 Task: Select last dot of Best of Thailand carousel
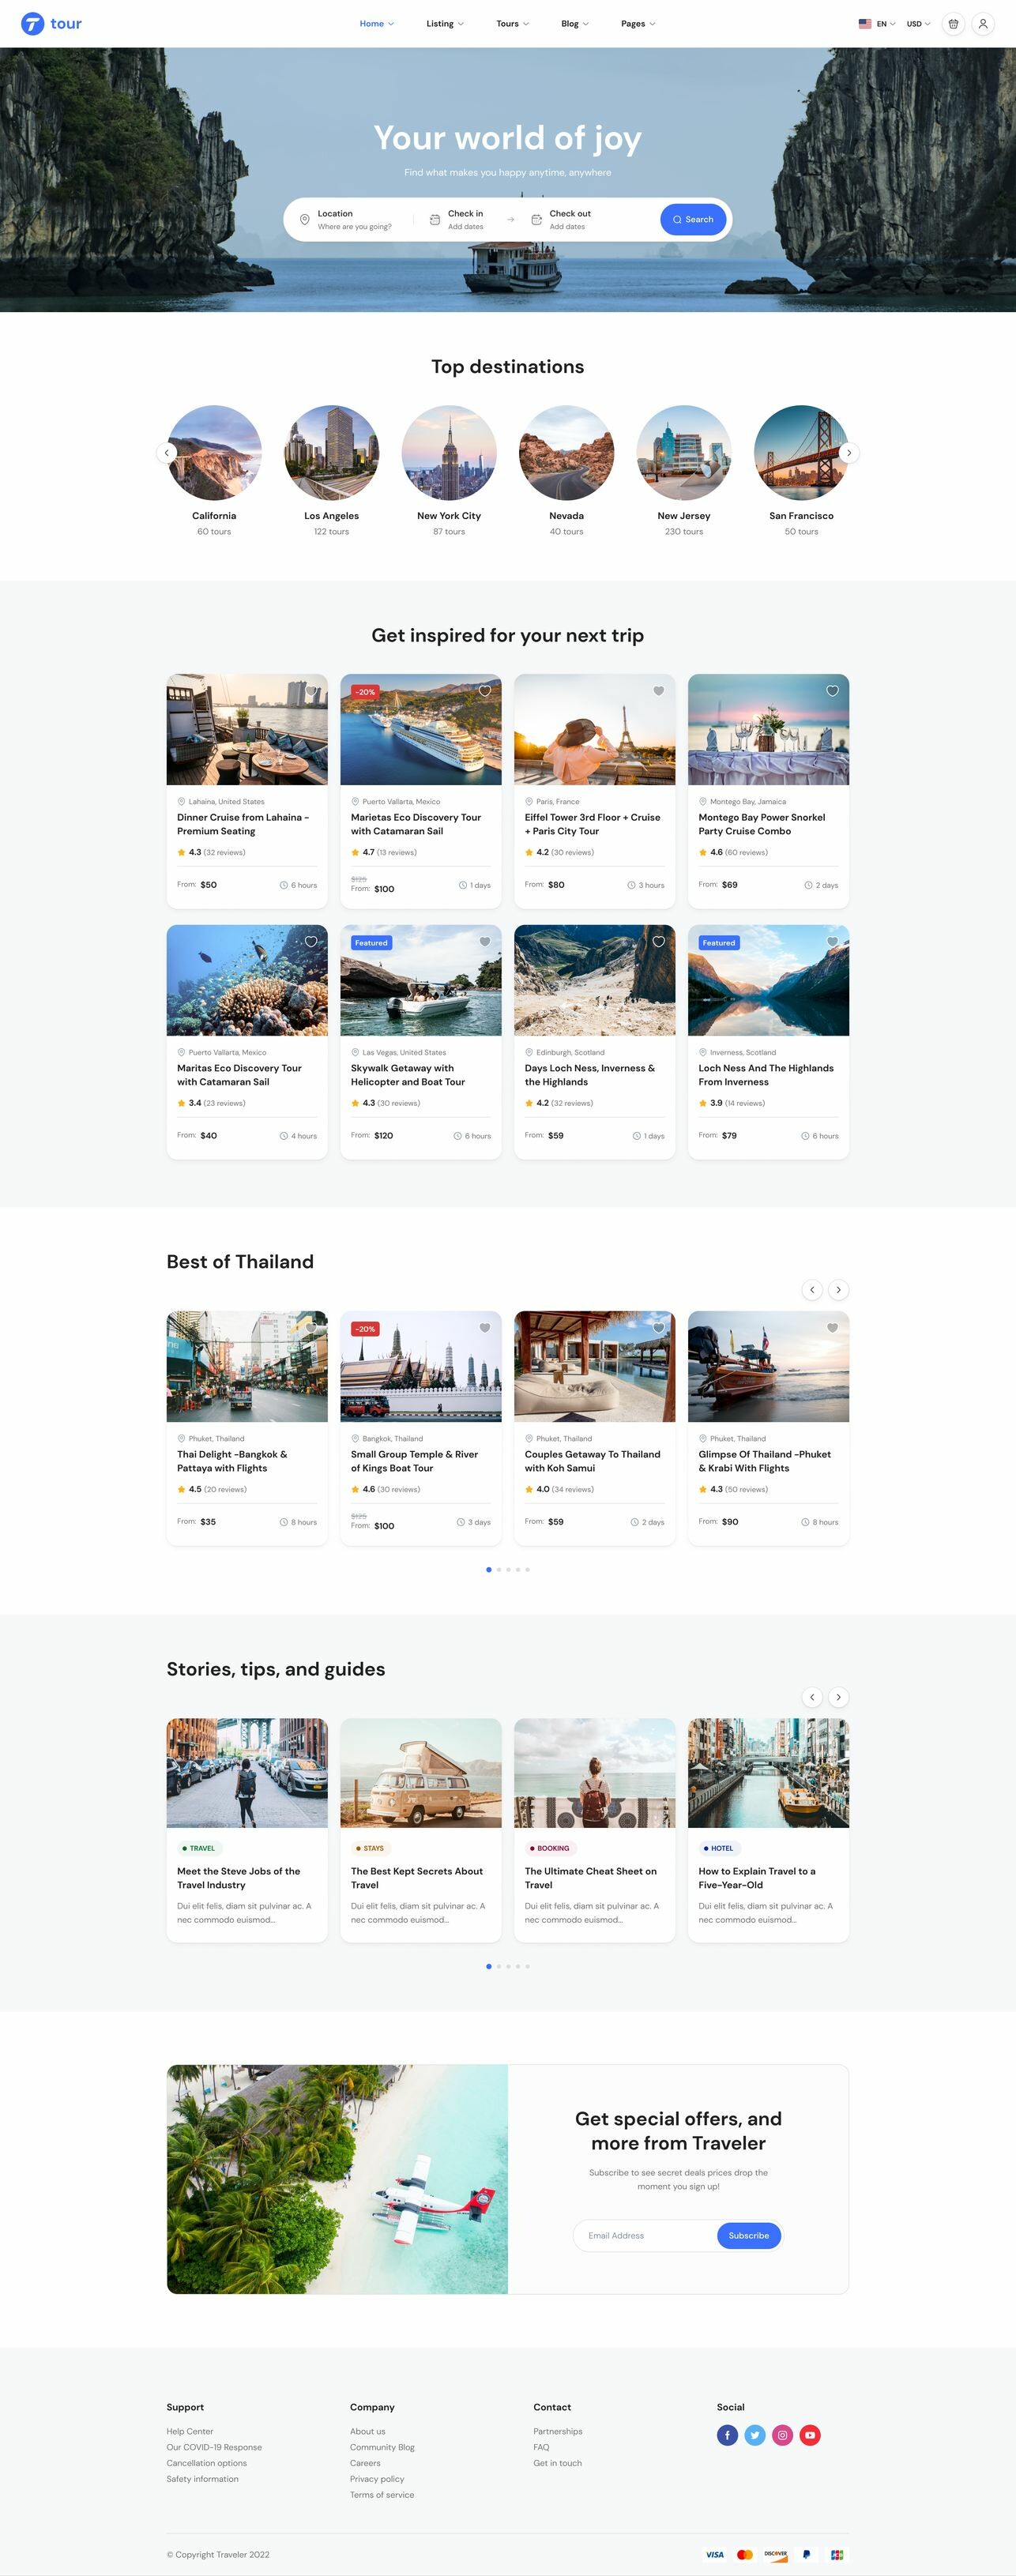click(528, 1570)
